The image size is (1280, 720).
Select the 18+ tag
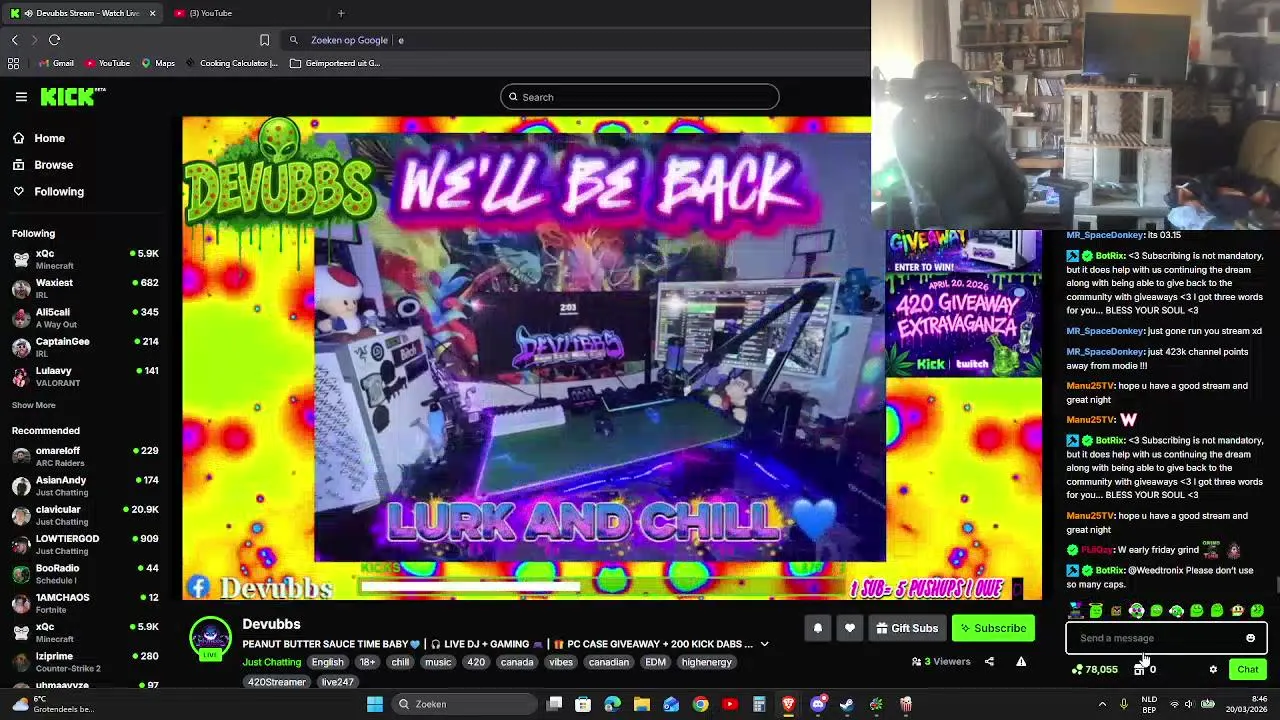[367, 662]
